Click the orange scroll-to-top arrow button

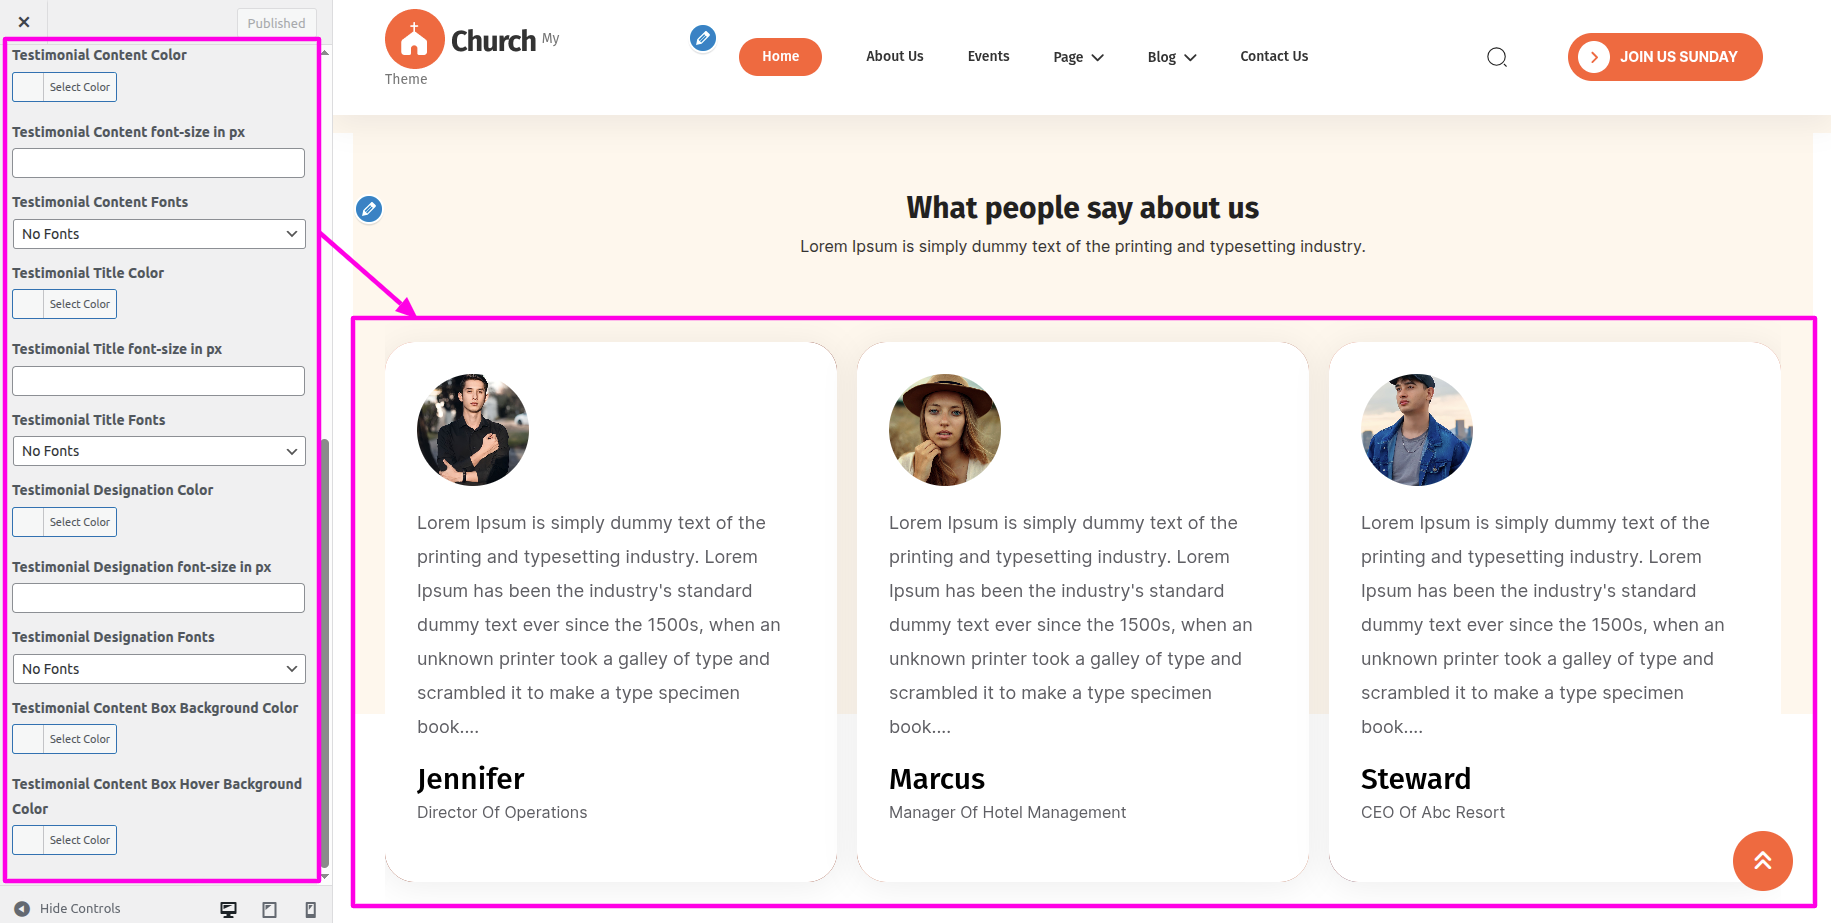pyautogui.click(x=1762, y=860)
